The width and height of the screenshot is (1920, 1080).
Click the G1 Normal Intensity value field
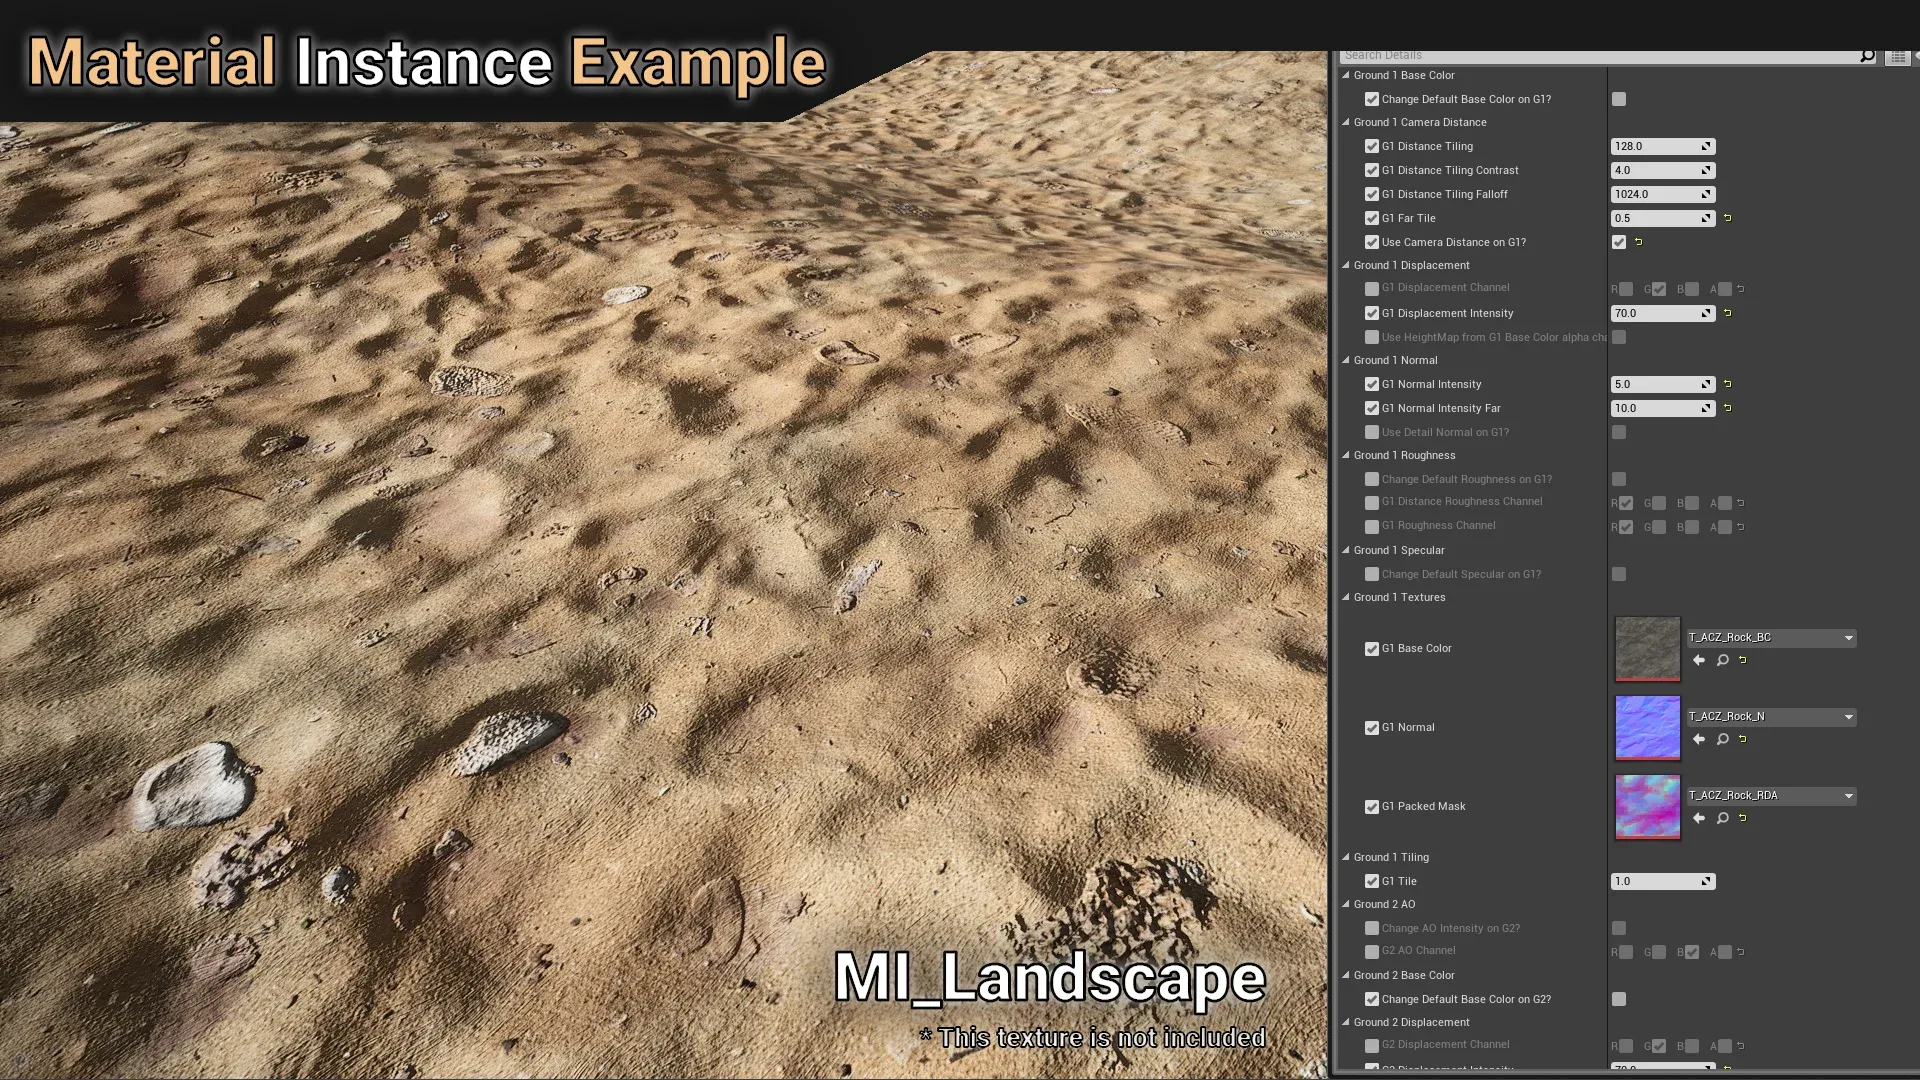click(x=1655, y=384)
